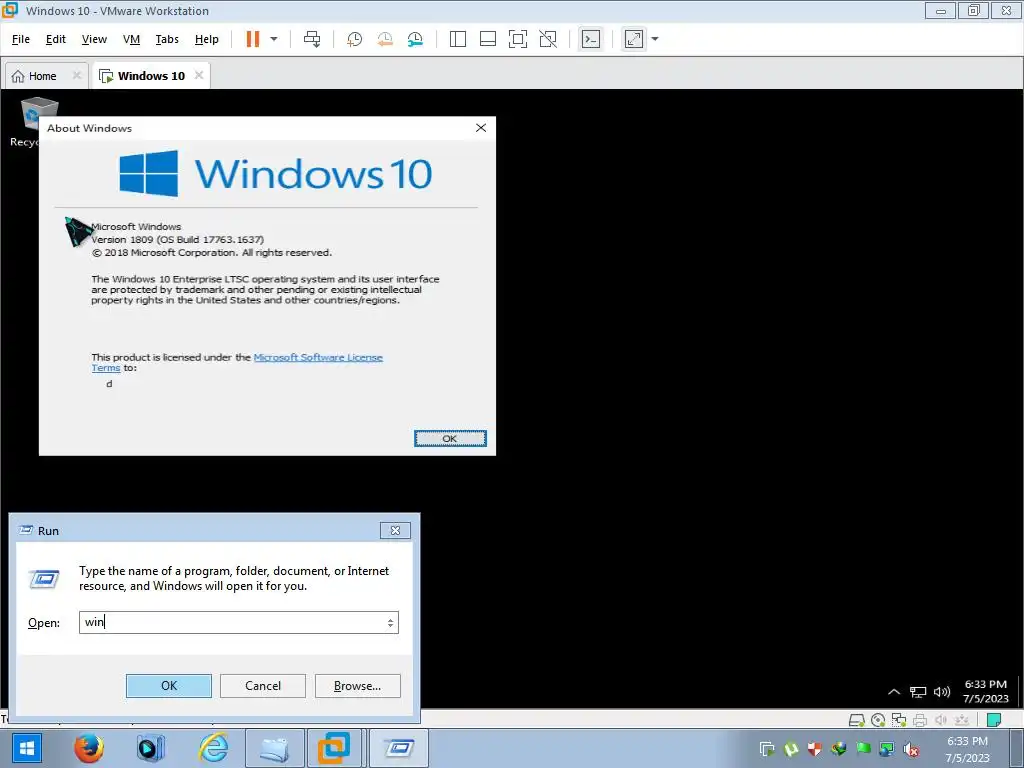The height and width of the screenshot is (768, 1024).
Task: Click the host network connection tray icon
Action: (887, 749)
